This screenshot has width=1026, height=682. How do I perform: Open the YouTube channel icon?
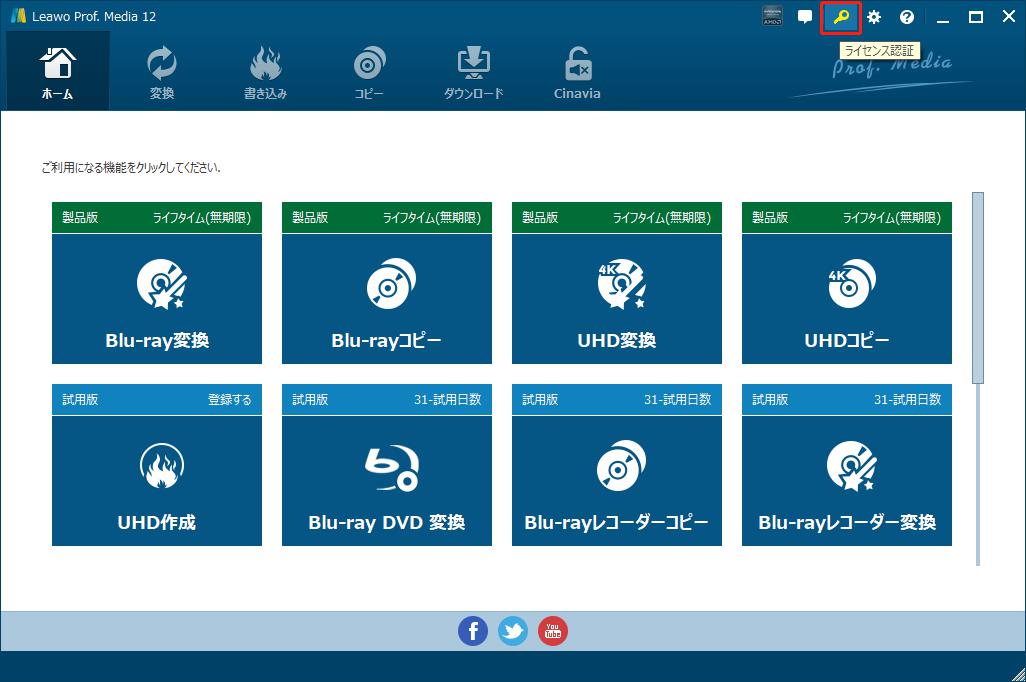point(553,631)
